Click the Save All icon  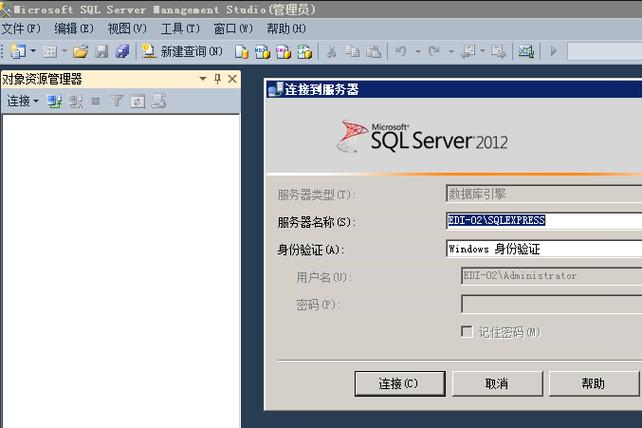(x=122, y=52)
